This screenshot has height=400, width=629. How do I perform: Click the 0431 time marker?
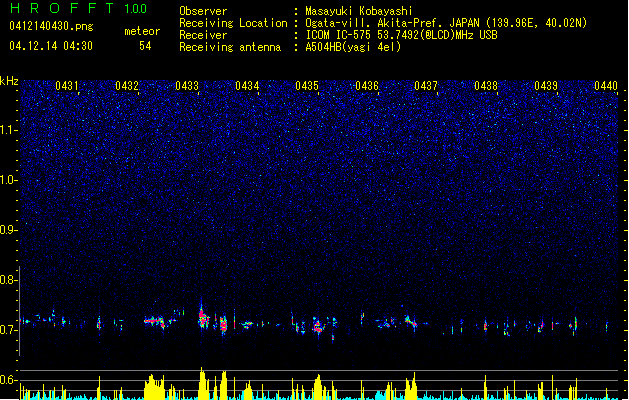click(67, 86)
